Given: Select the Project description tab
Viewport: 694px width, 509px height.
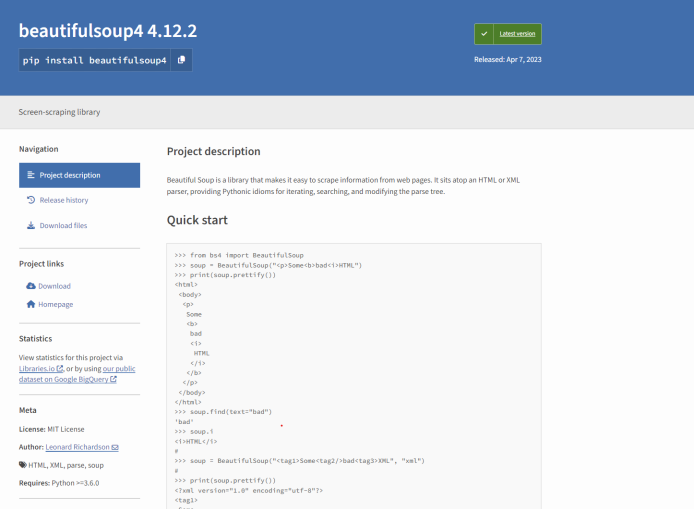Looking at the screenshot, I should [79, 175].
